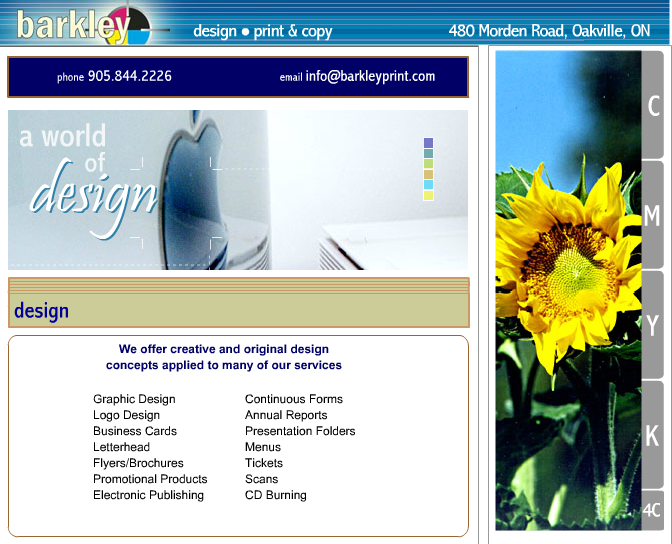
Task: Click the 'design' section heading
Action: 42,311
